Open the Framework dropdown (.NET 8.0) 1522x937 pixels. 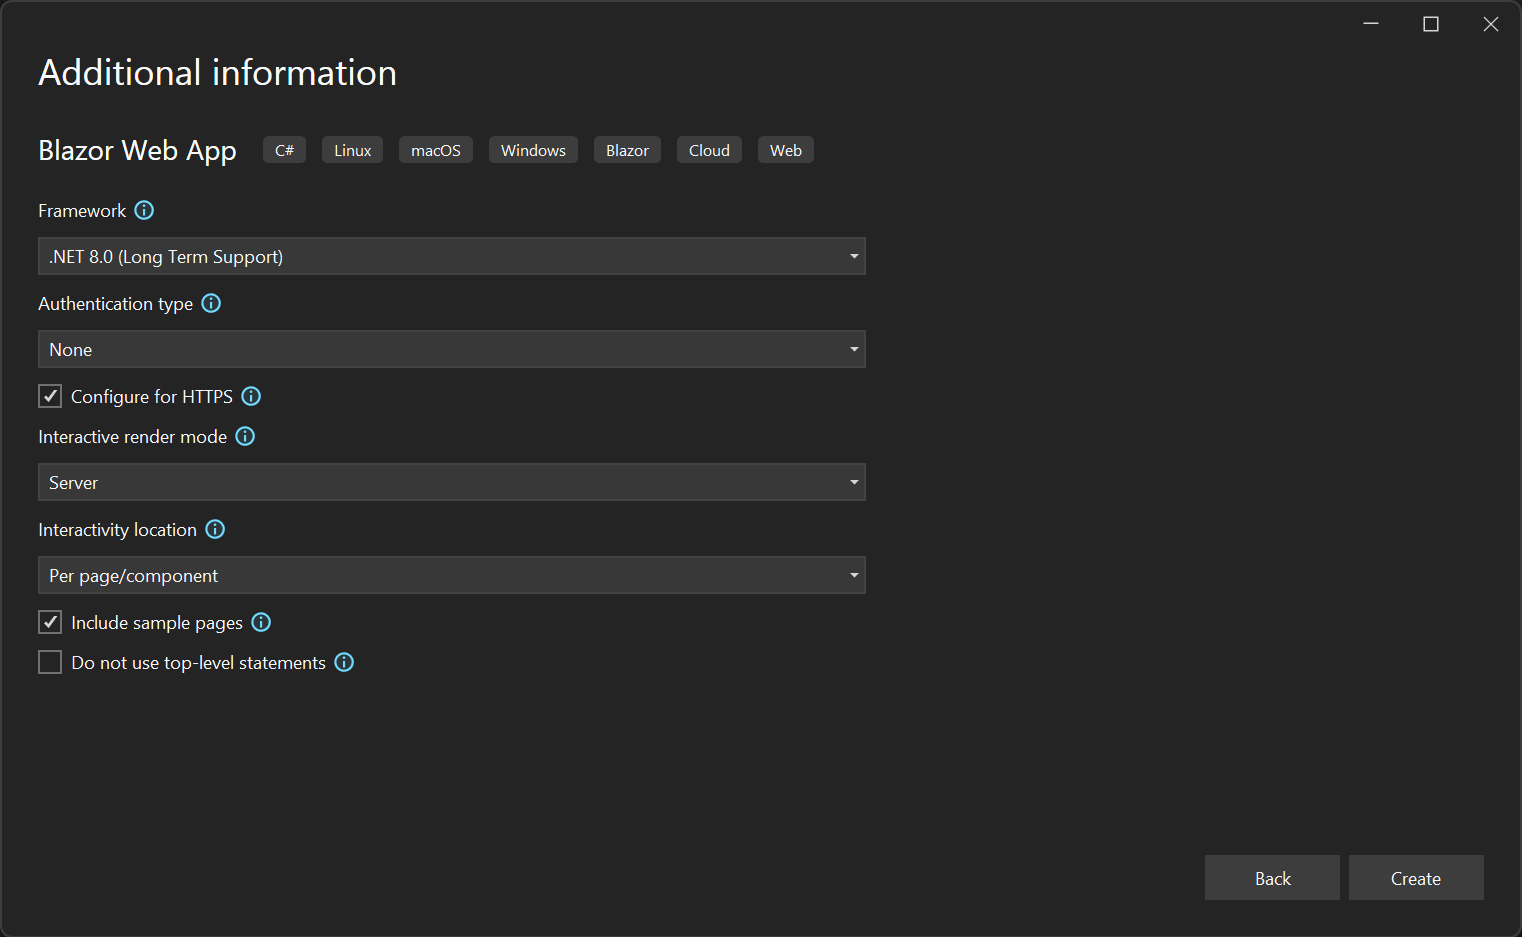tap(451, 256)
